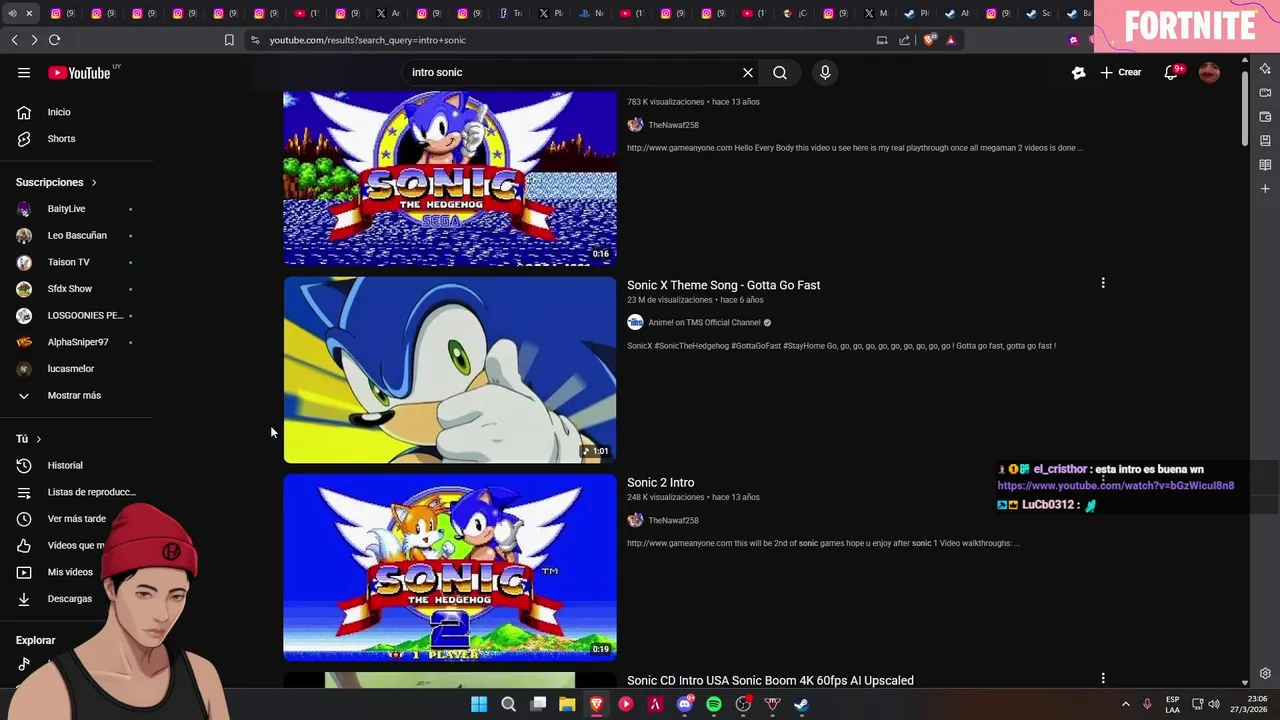1280x720 pixels.
Task: Switch to the Ne tab
Action: tap(591, 13)
